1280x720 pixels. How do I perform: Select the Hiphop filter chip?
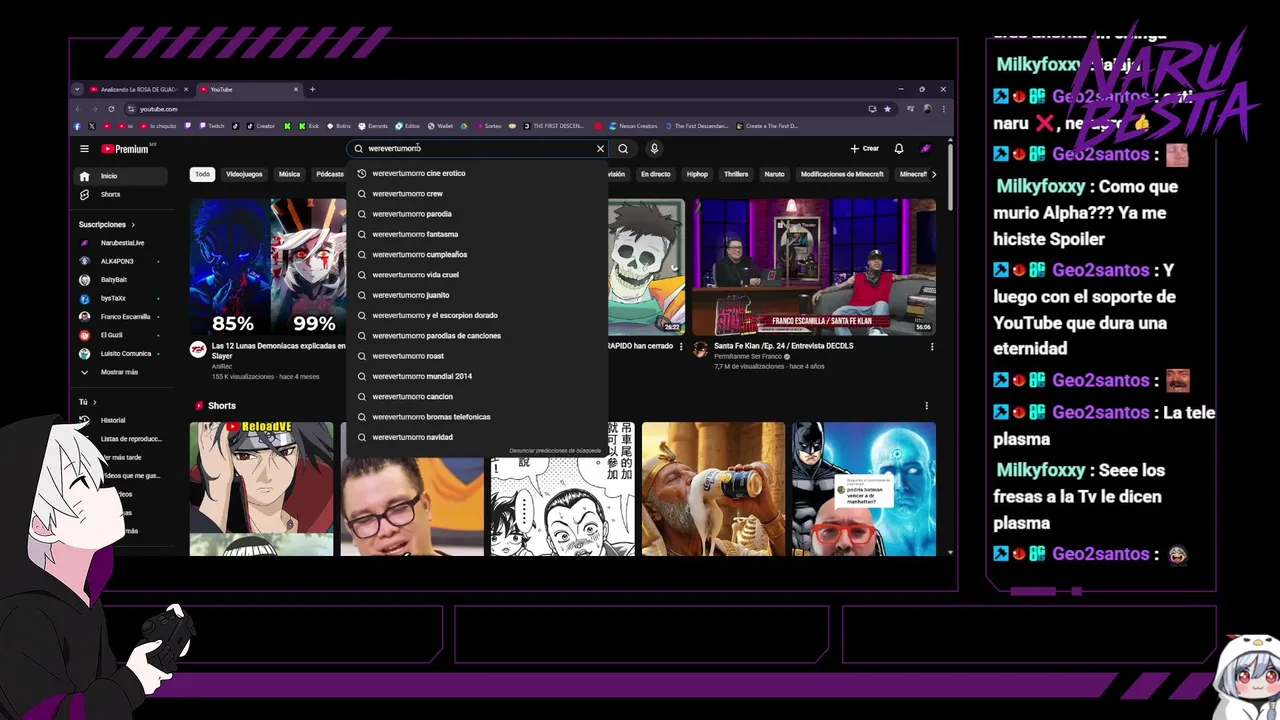697,174
